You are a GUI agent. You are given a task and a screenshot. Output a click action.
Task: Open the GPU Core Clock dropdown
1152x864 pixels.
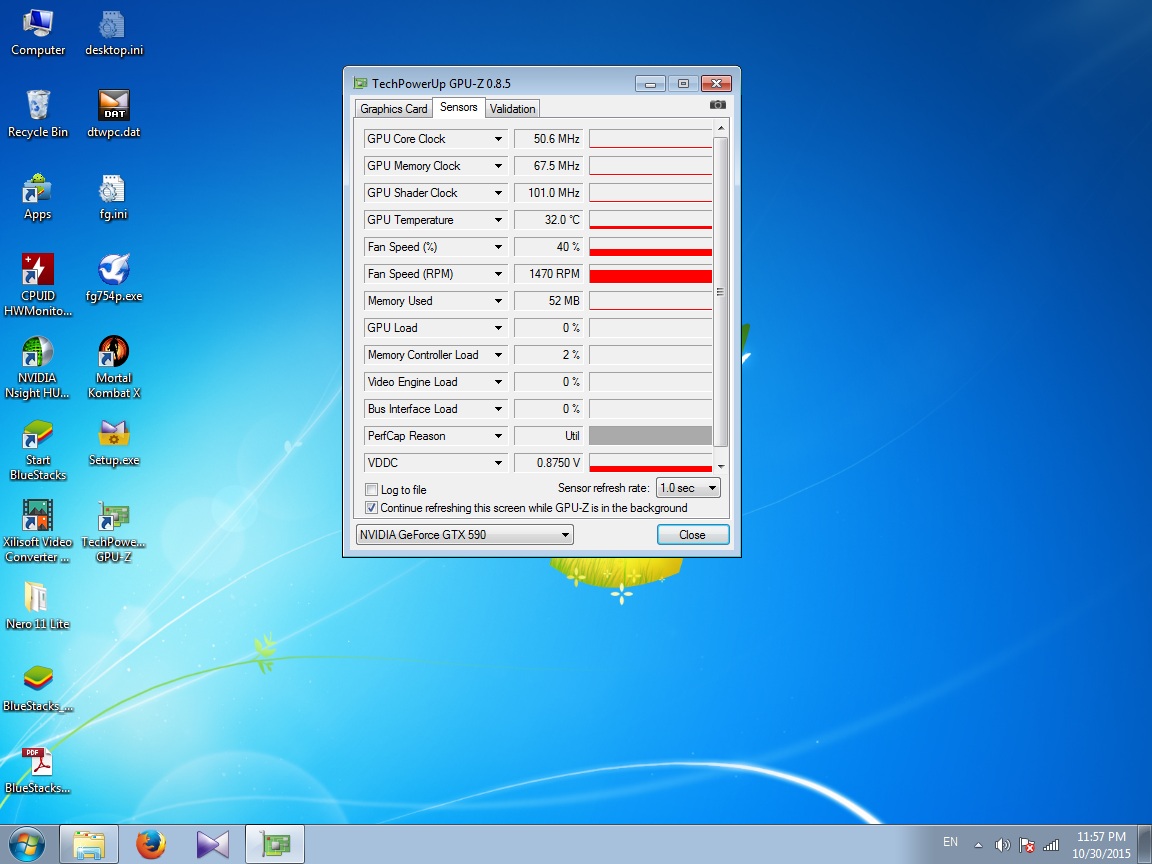tap(498, 139)
